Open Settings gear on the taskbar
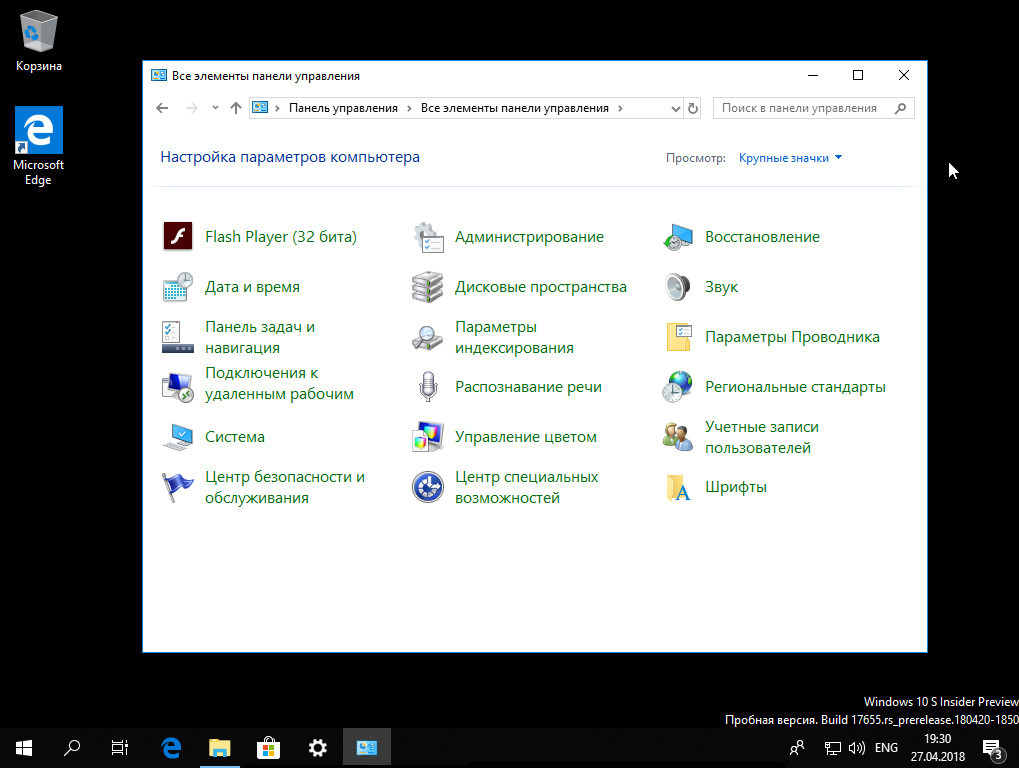This screenshot has width=1019, height=768. point(317,748)
